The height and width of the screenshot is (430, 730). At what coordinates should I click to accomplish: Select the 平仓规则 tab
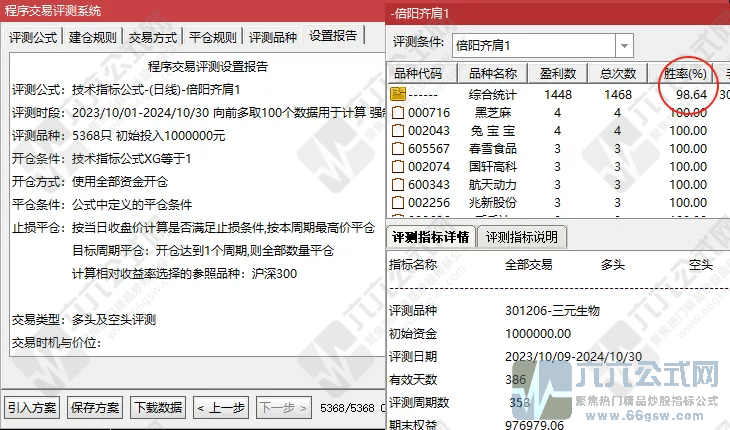point(213,38)
